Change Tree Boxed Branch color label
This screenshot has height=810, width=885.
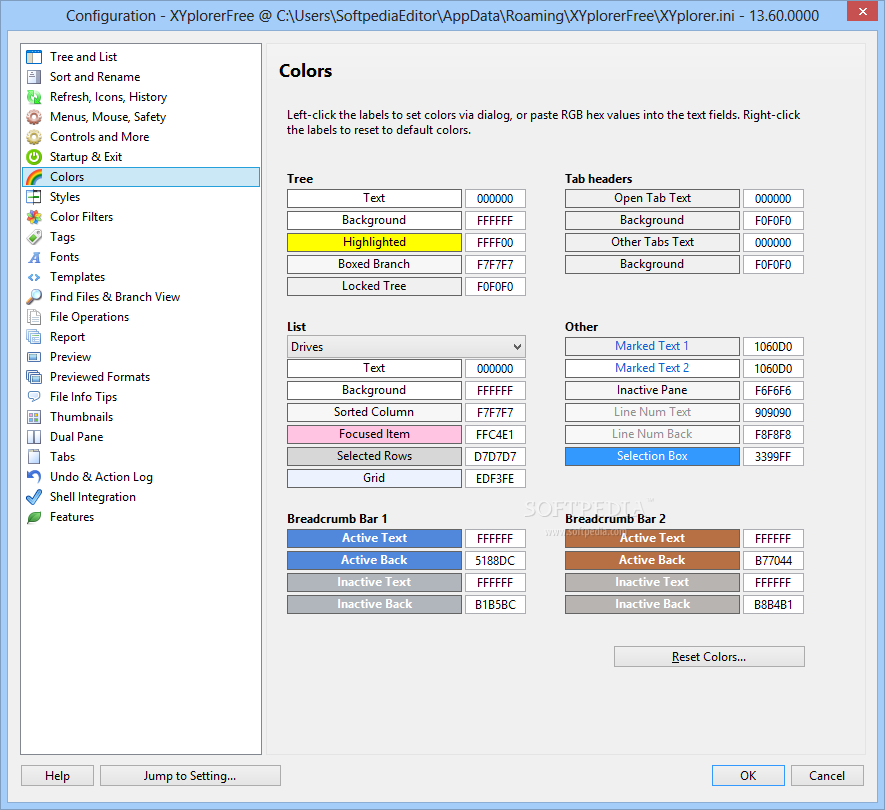click(374, 264)
